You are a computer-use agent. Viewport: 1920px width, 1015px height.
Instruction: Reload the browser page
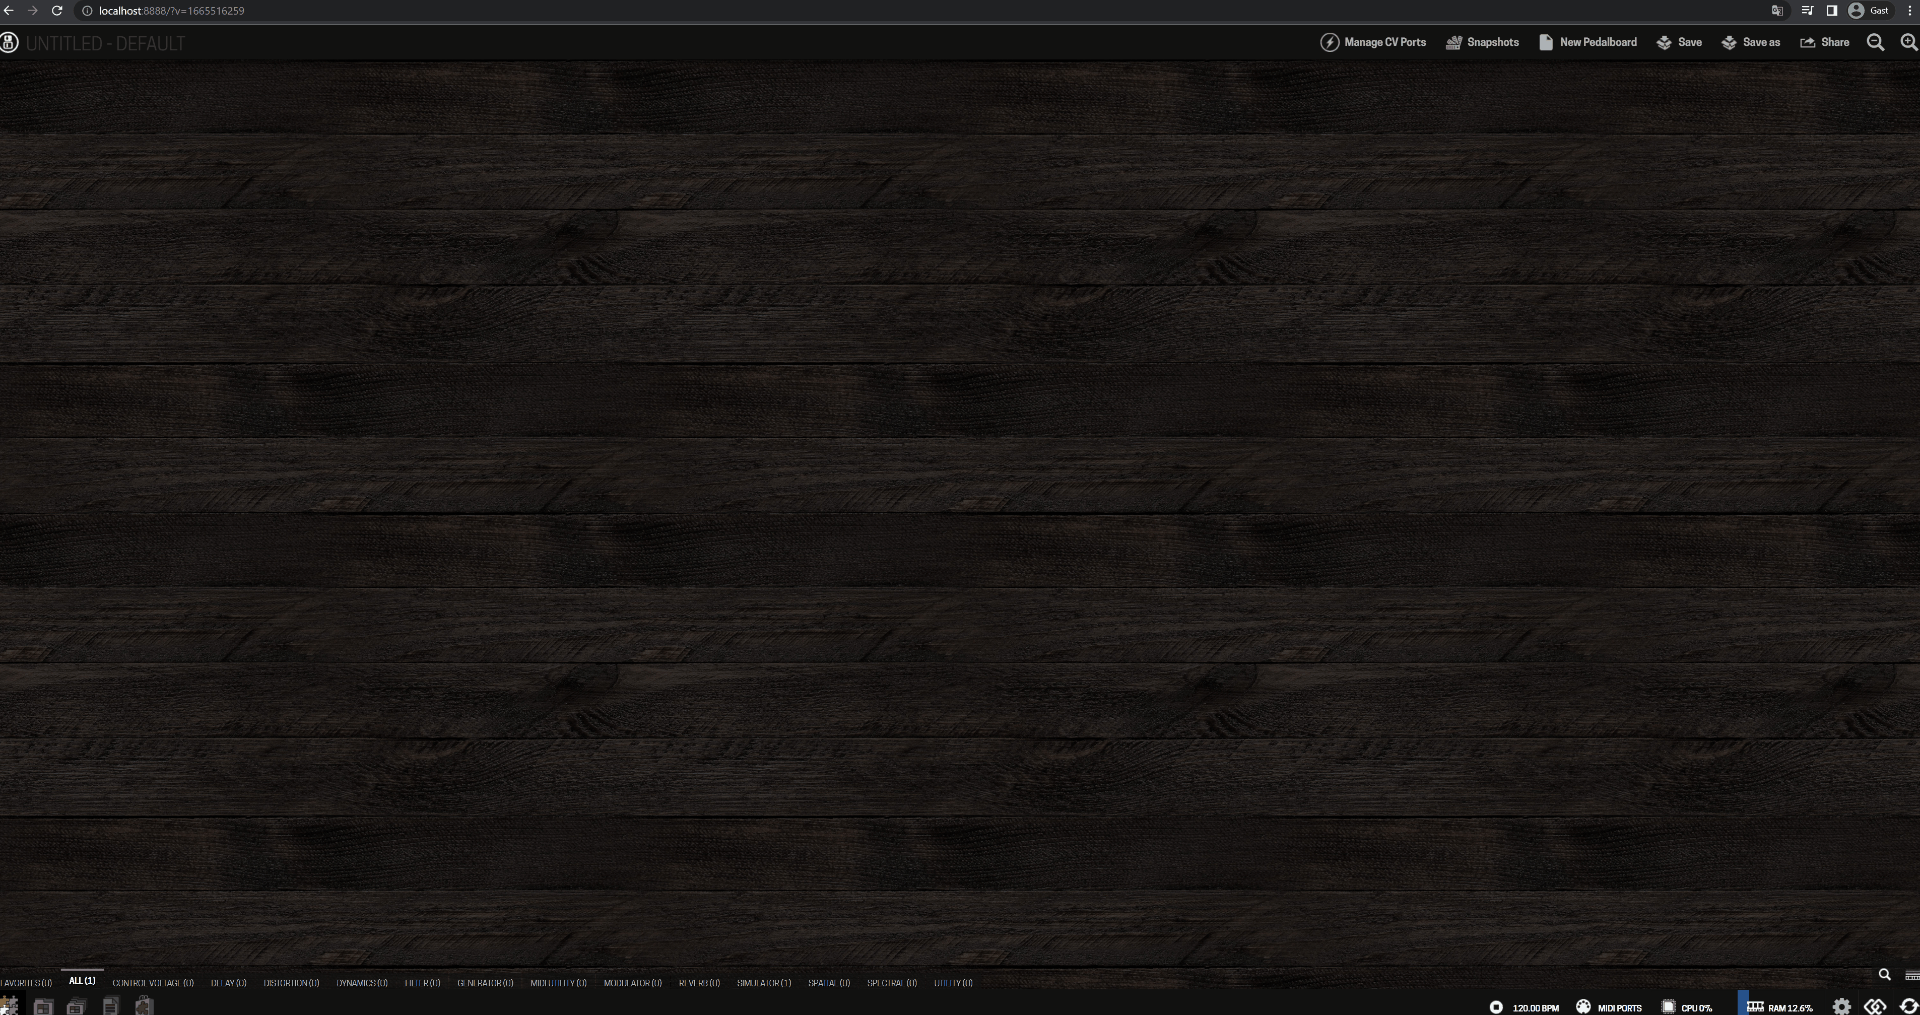click(x=57, y=10)
